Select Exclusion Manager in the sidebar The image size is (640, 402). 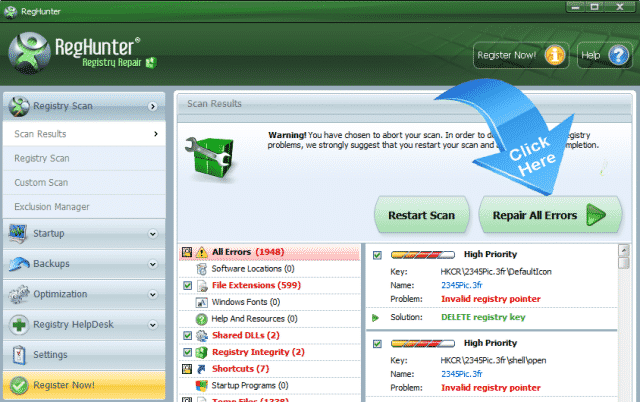click(51, 207)
